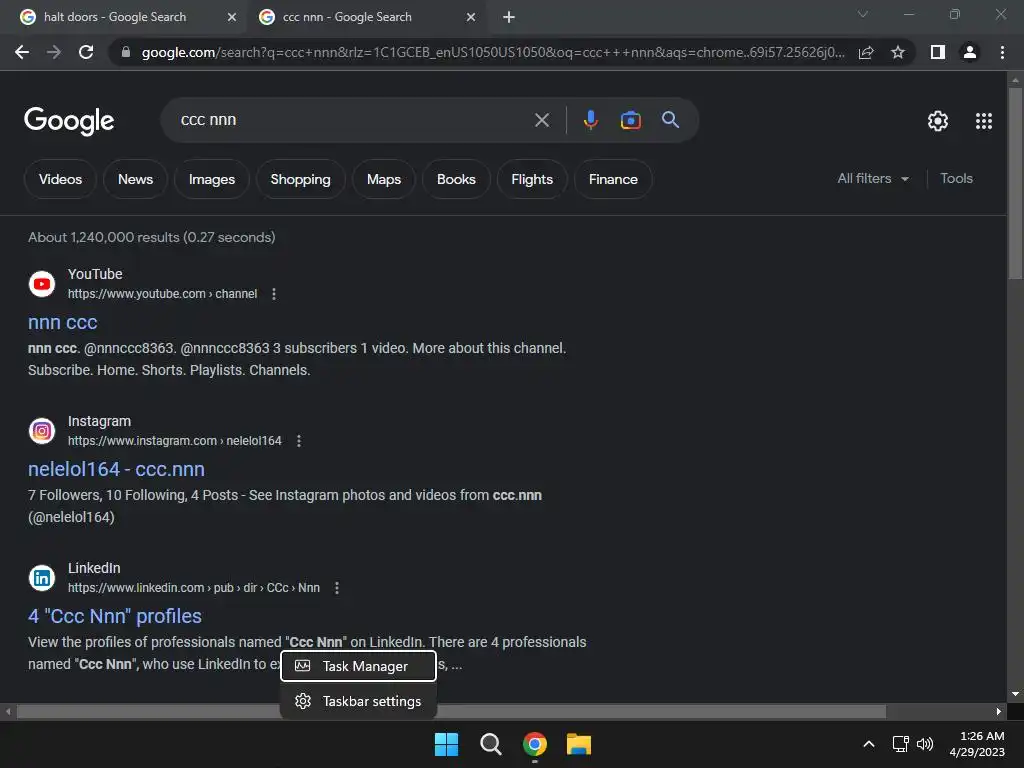Open Chrome three-dot menu

click(x=1002, y=52)
